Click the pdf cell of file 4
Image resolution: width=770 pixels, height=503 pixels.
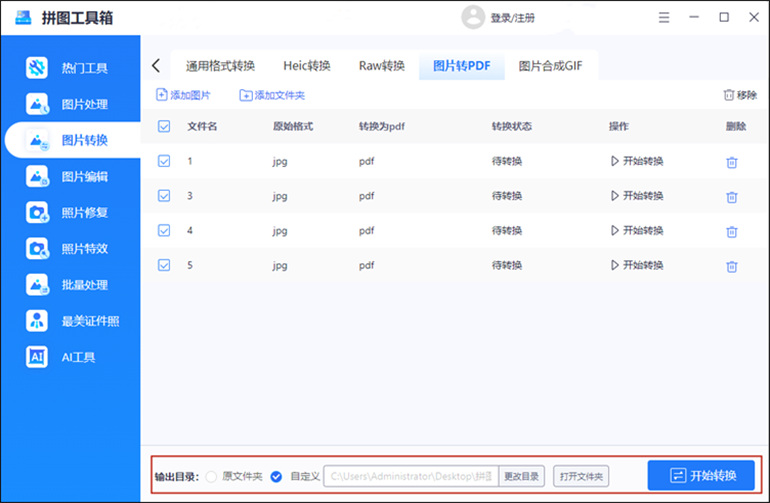pos(366,231)
